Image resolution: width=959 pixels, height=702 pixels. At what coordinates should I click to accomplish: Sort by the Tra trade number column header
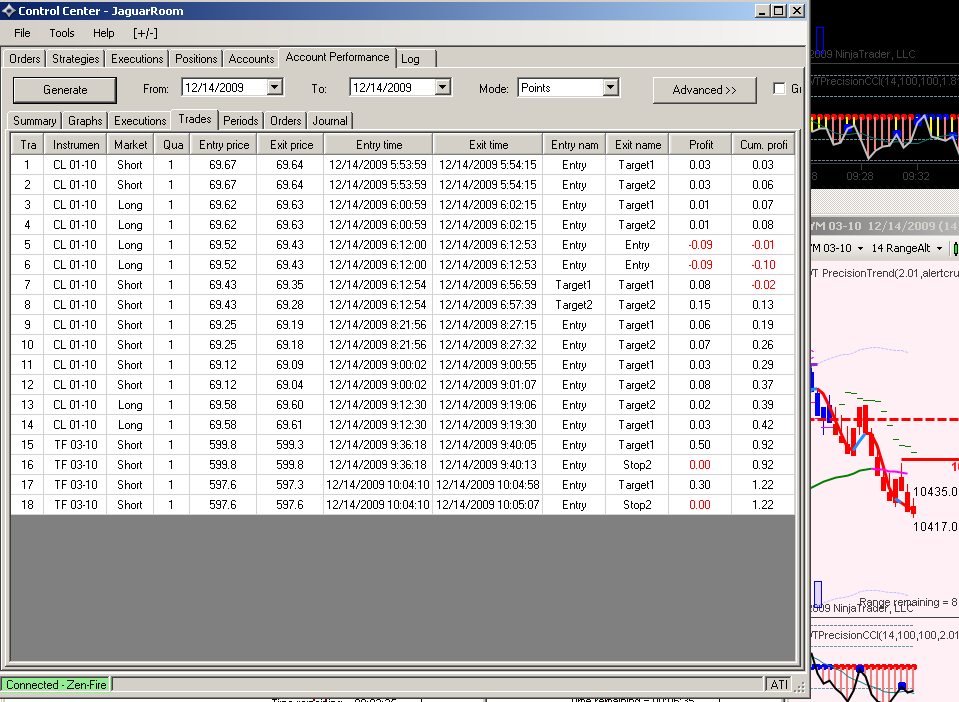coord(28,145)
